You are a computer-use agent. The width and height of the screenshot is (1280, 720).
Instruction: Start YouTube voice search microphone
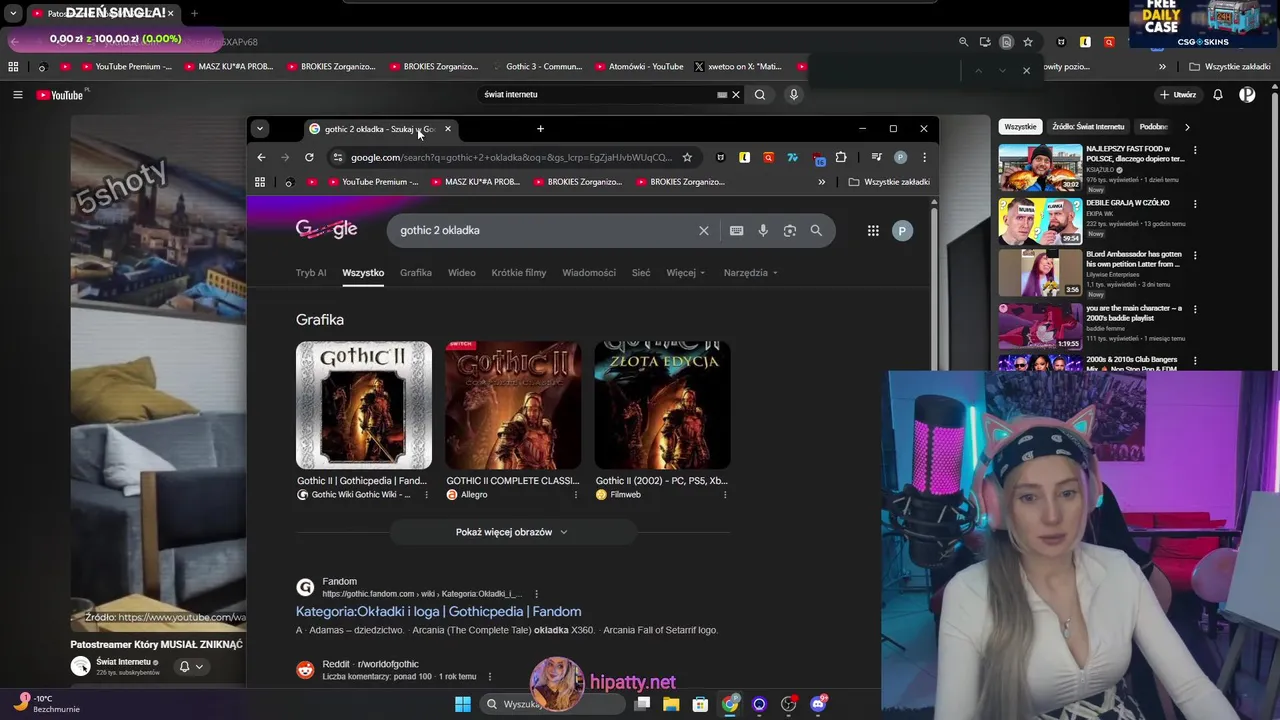(x=794, y=94)
